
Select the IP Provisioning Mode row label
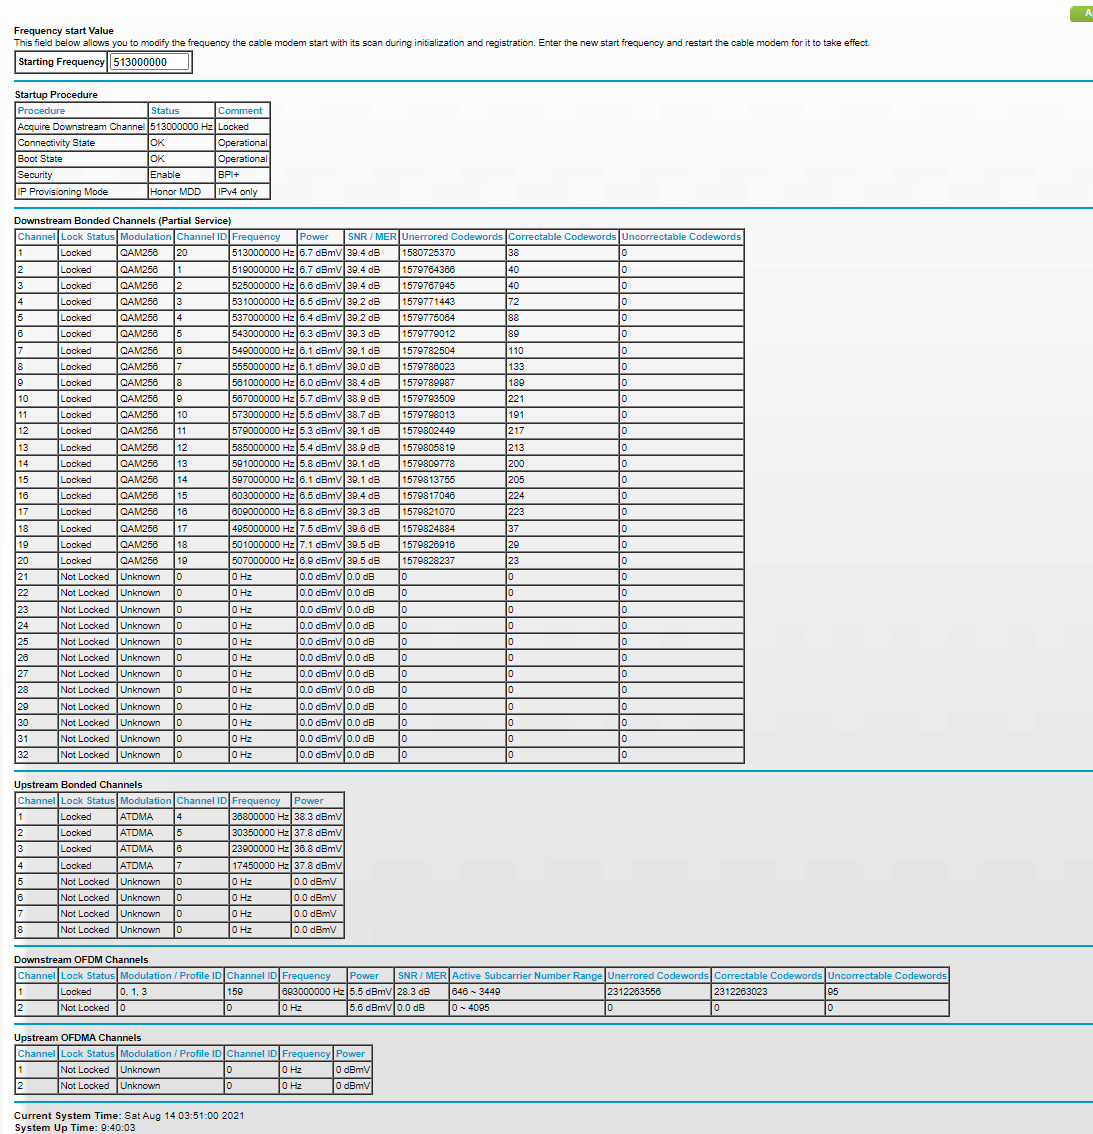tap(62, 191)
